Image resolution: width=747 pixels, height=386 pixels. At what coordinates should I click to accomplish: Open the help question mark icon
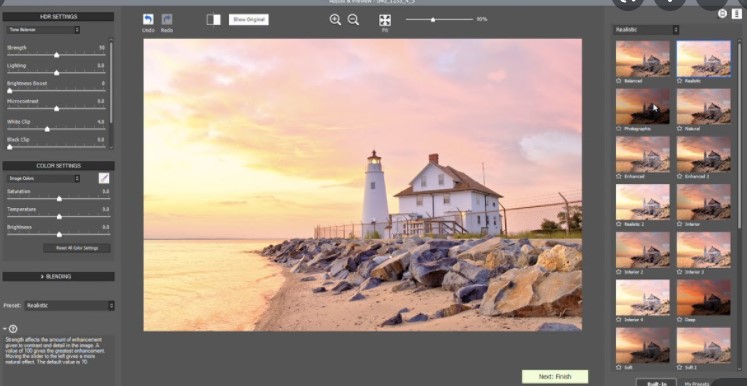[13, 329]
